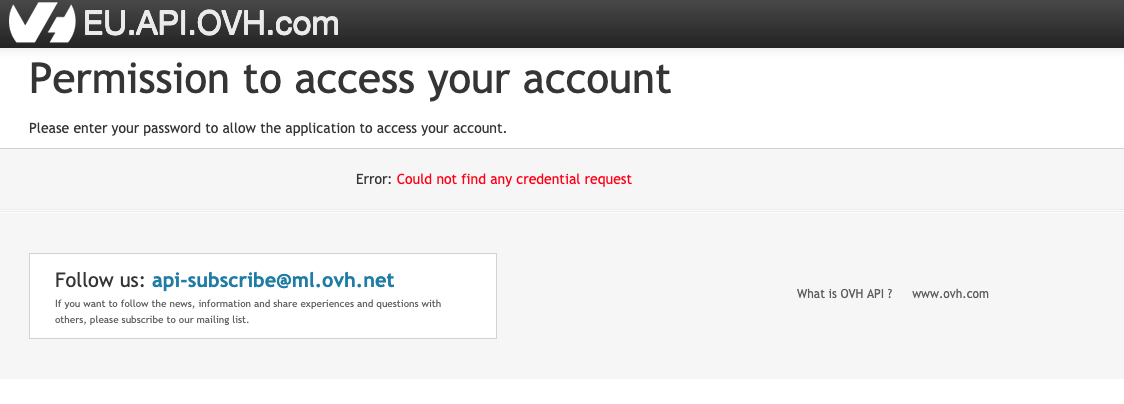Click the black "Error:" label
This screenshot has width=1124, height=404.
tap(373, 180)
